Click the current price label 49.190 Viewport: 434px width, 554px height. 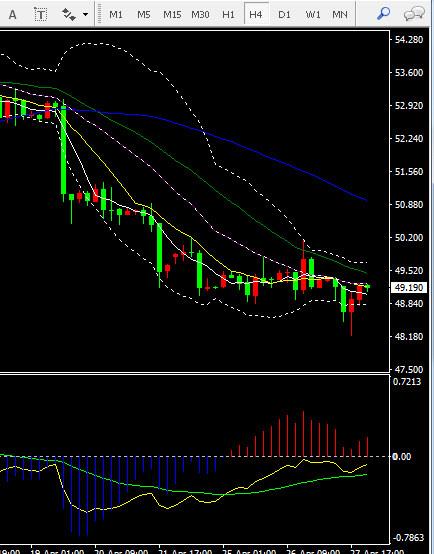[x=409, y=288]
